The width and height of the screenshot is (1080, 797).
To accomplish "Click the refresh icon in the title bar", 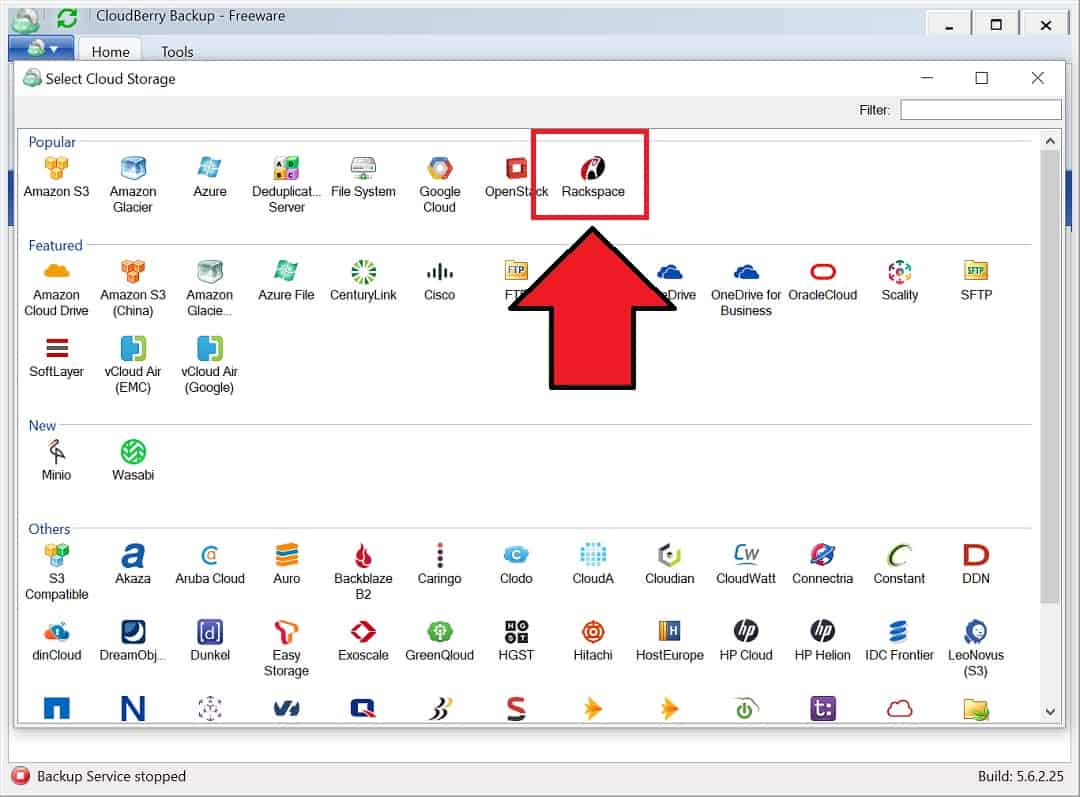I will click(66, 16).
